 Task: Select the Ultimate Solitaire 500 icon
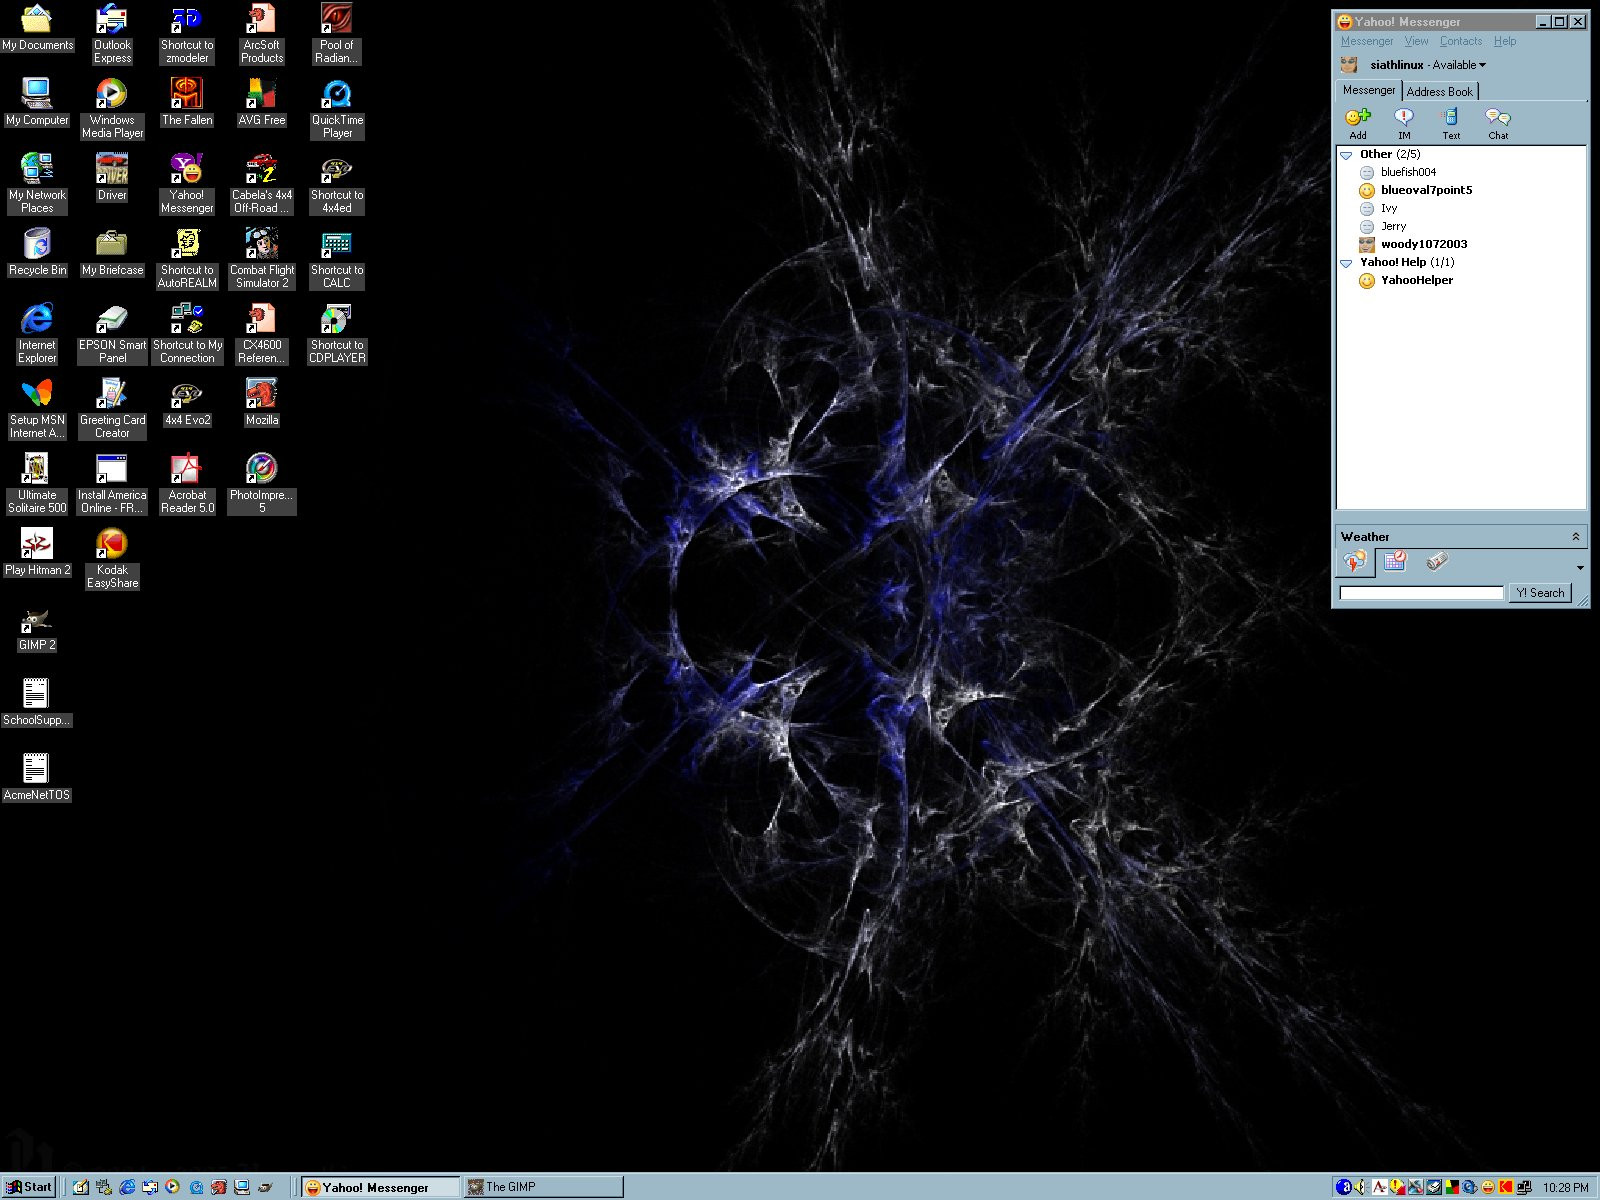[x=37, y=483]
